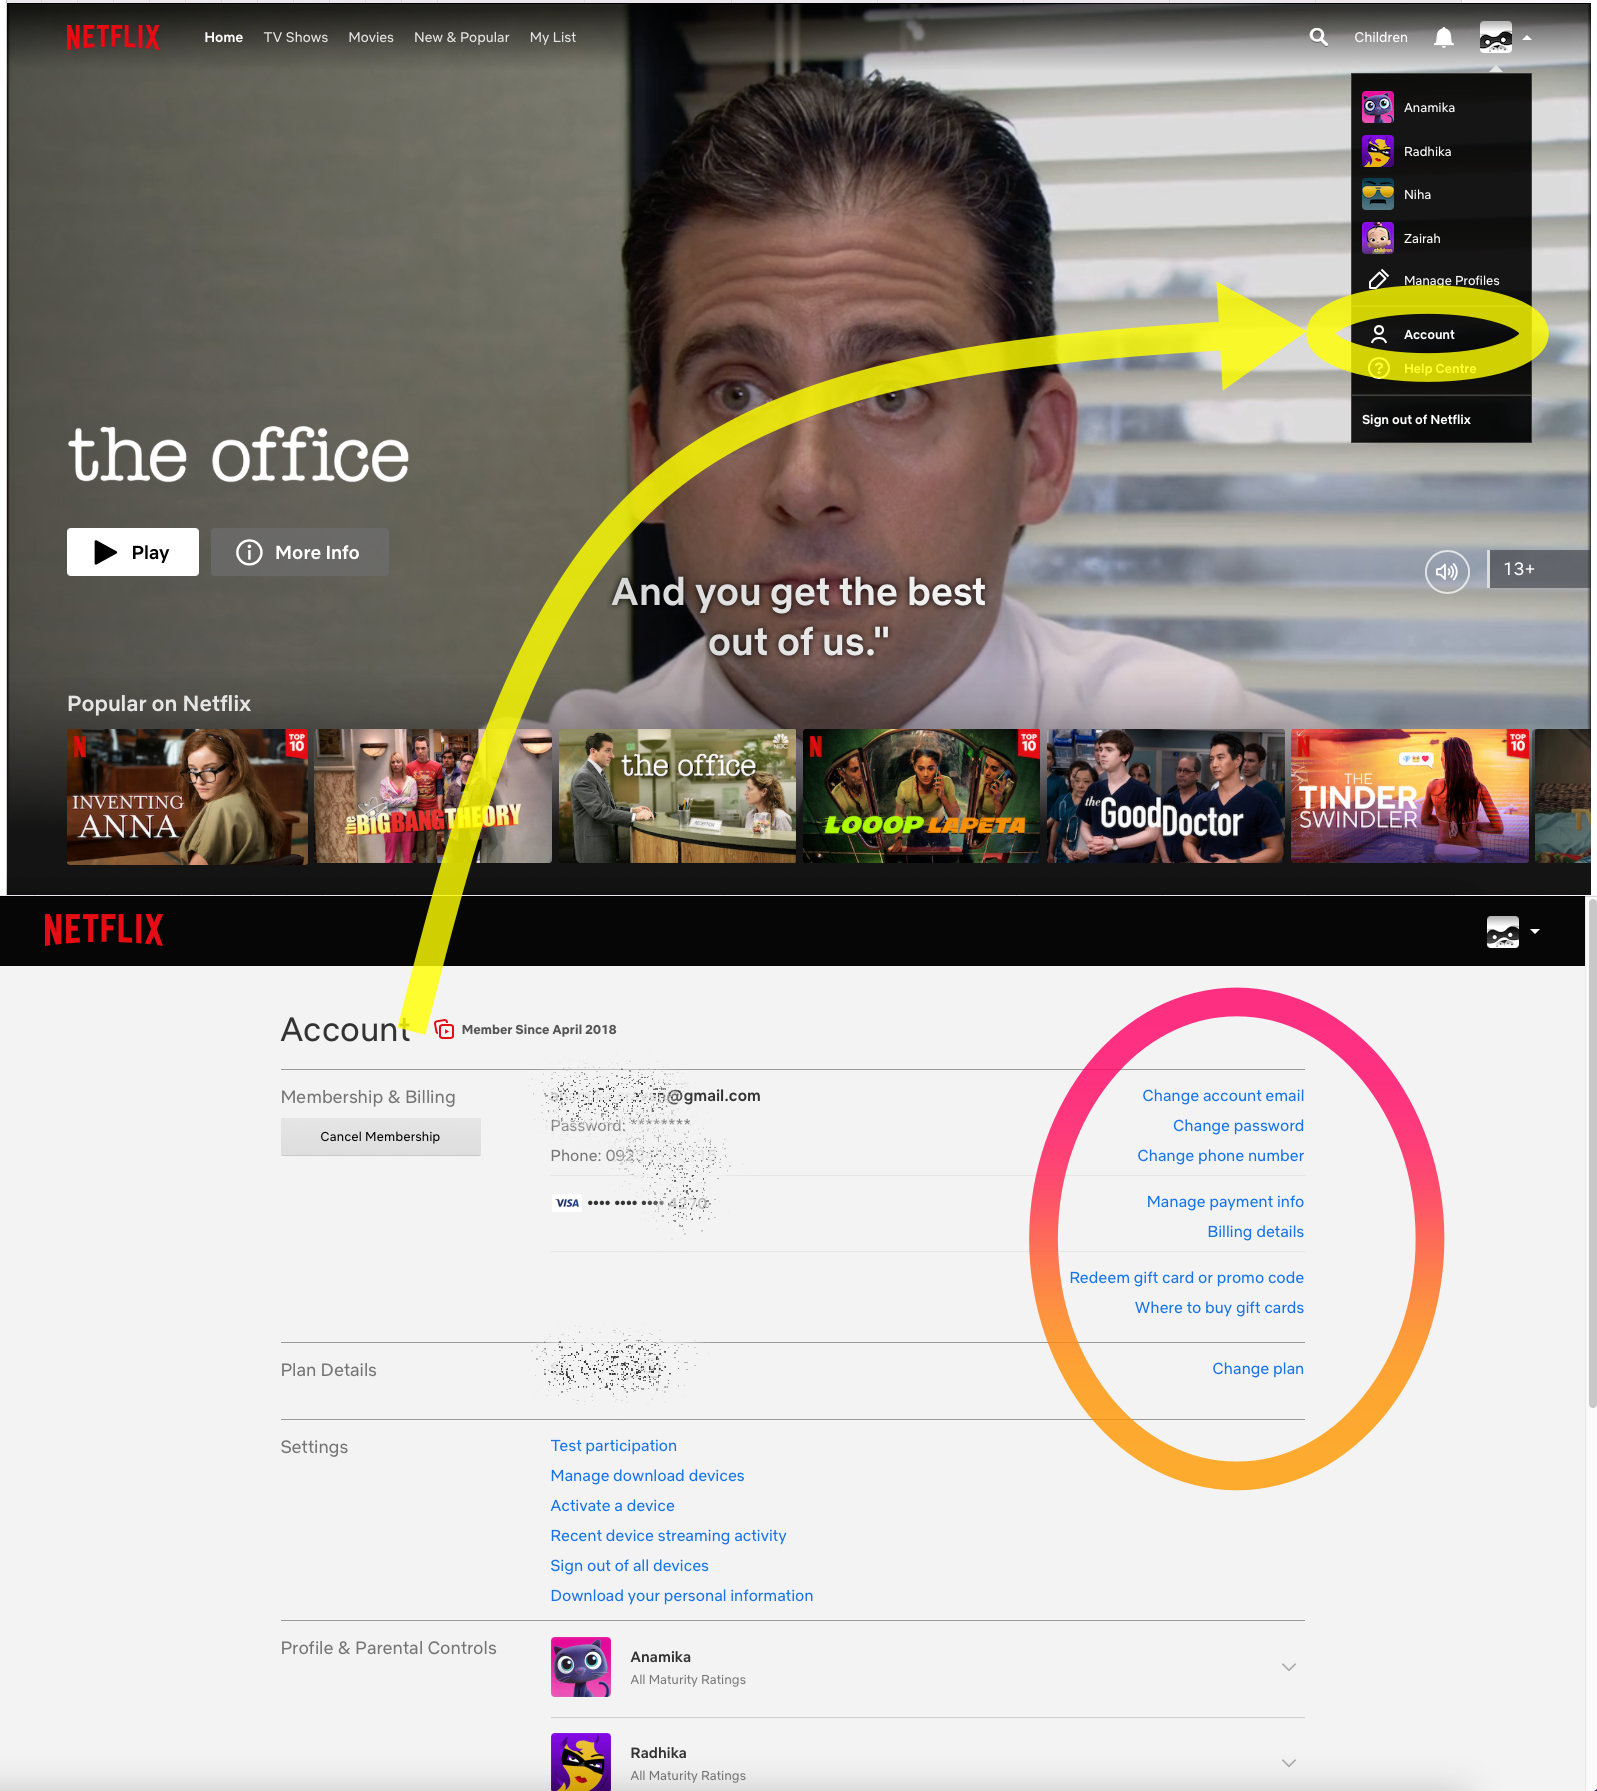Click the More Info button
This screenshot has width=1597, height=1791.
tap(300, 552)
